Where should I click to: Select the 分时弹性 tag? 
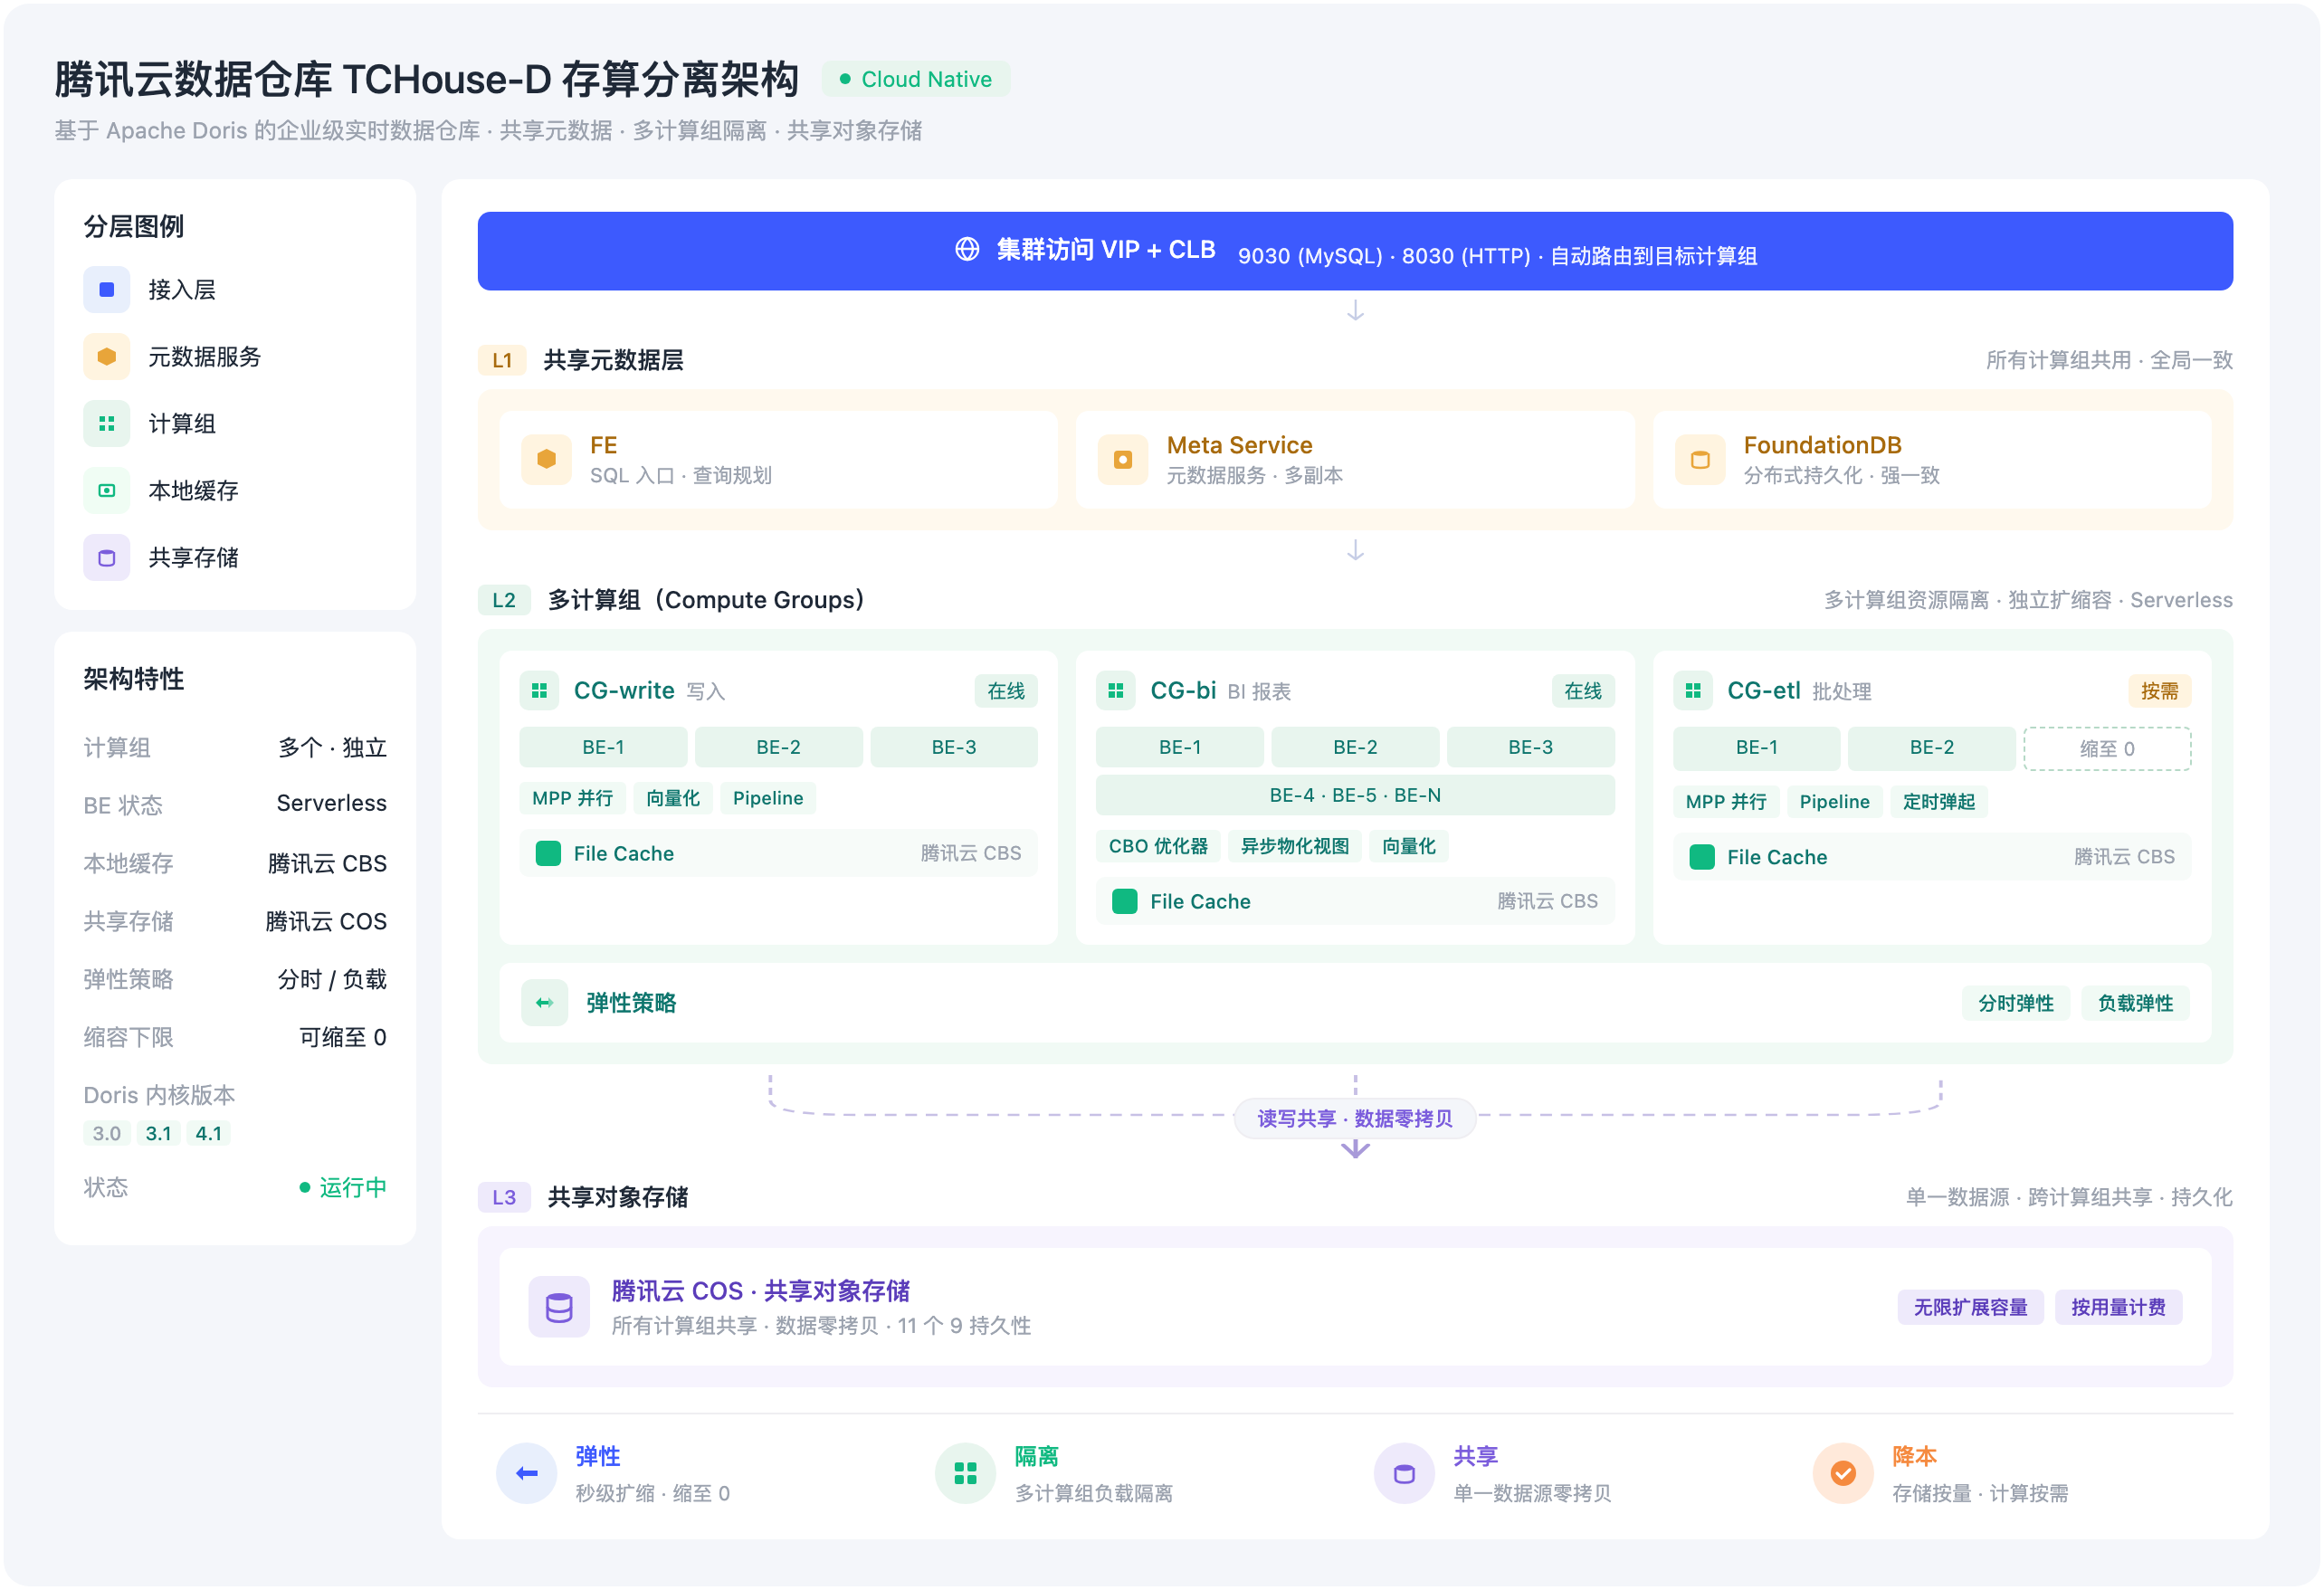[2016, 1003]
